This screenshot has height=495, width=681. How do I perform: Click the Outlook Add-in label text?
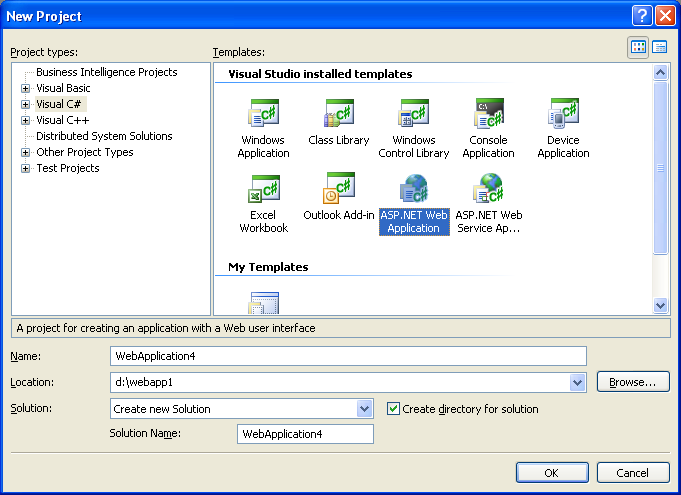tap(339, 215)
